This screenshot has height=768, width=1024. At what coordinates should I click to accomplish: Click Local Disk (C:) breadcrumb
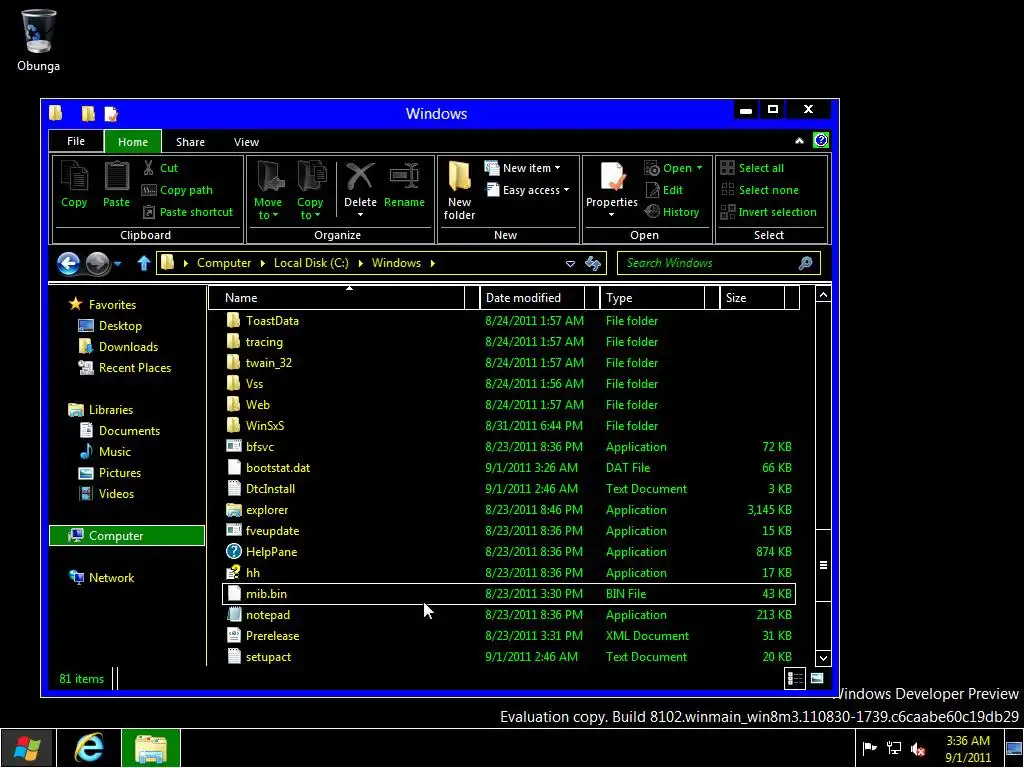pos(311,263)
